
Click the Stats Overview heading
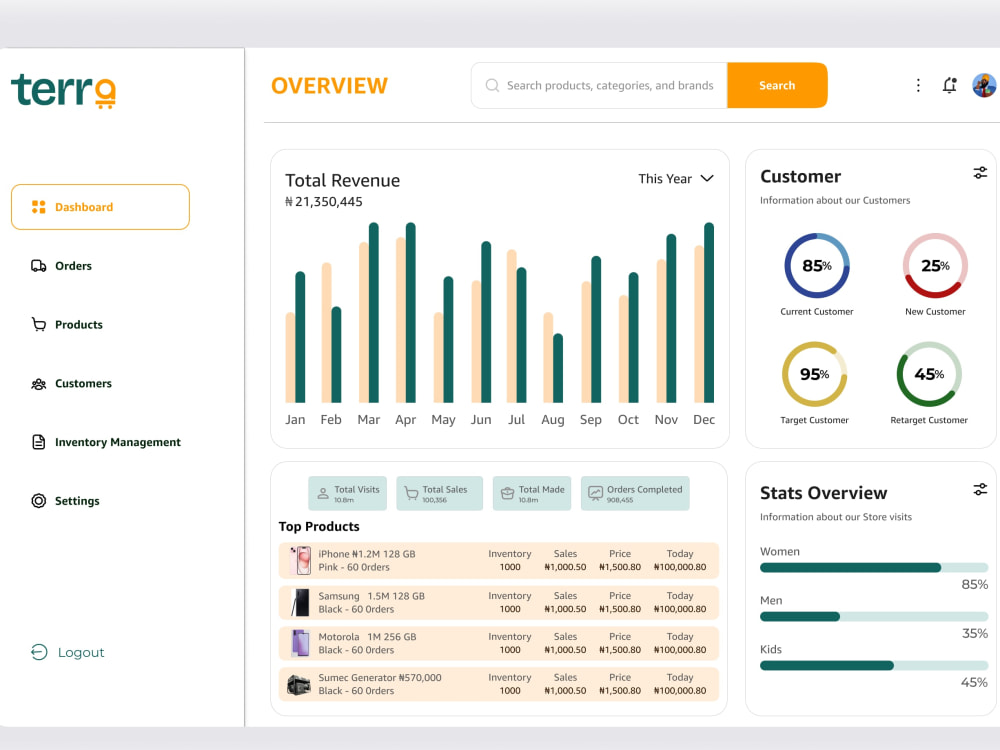coord(823,493)
